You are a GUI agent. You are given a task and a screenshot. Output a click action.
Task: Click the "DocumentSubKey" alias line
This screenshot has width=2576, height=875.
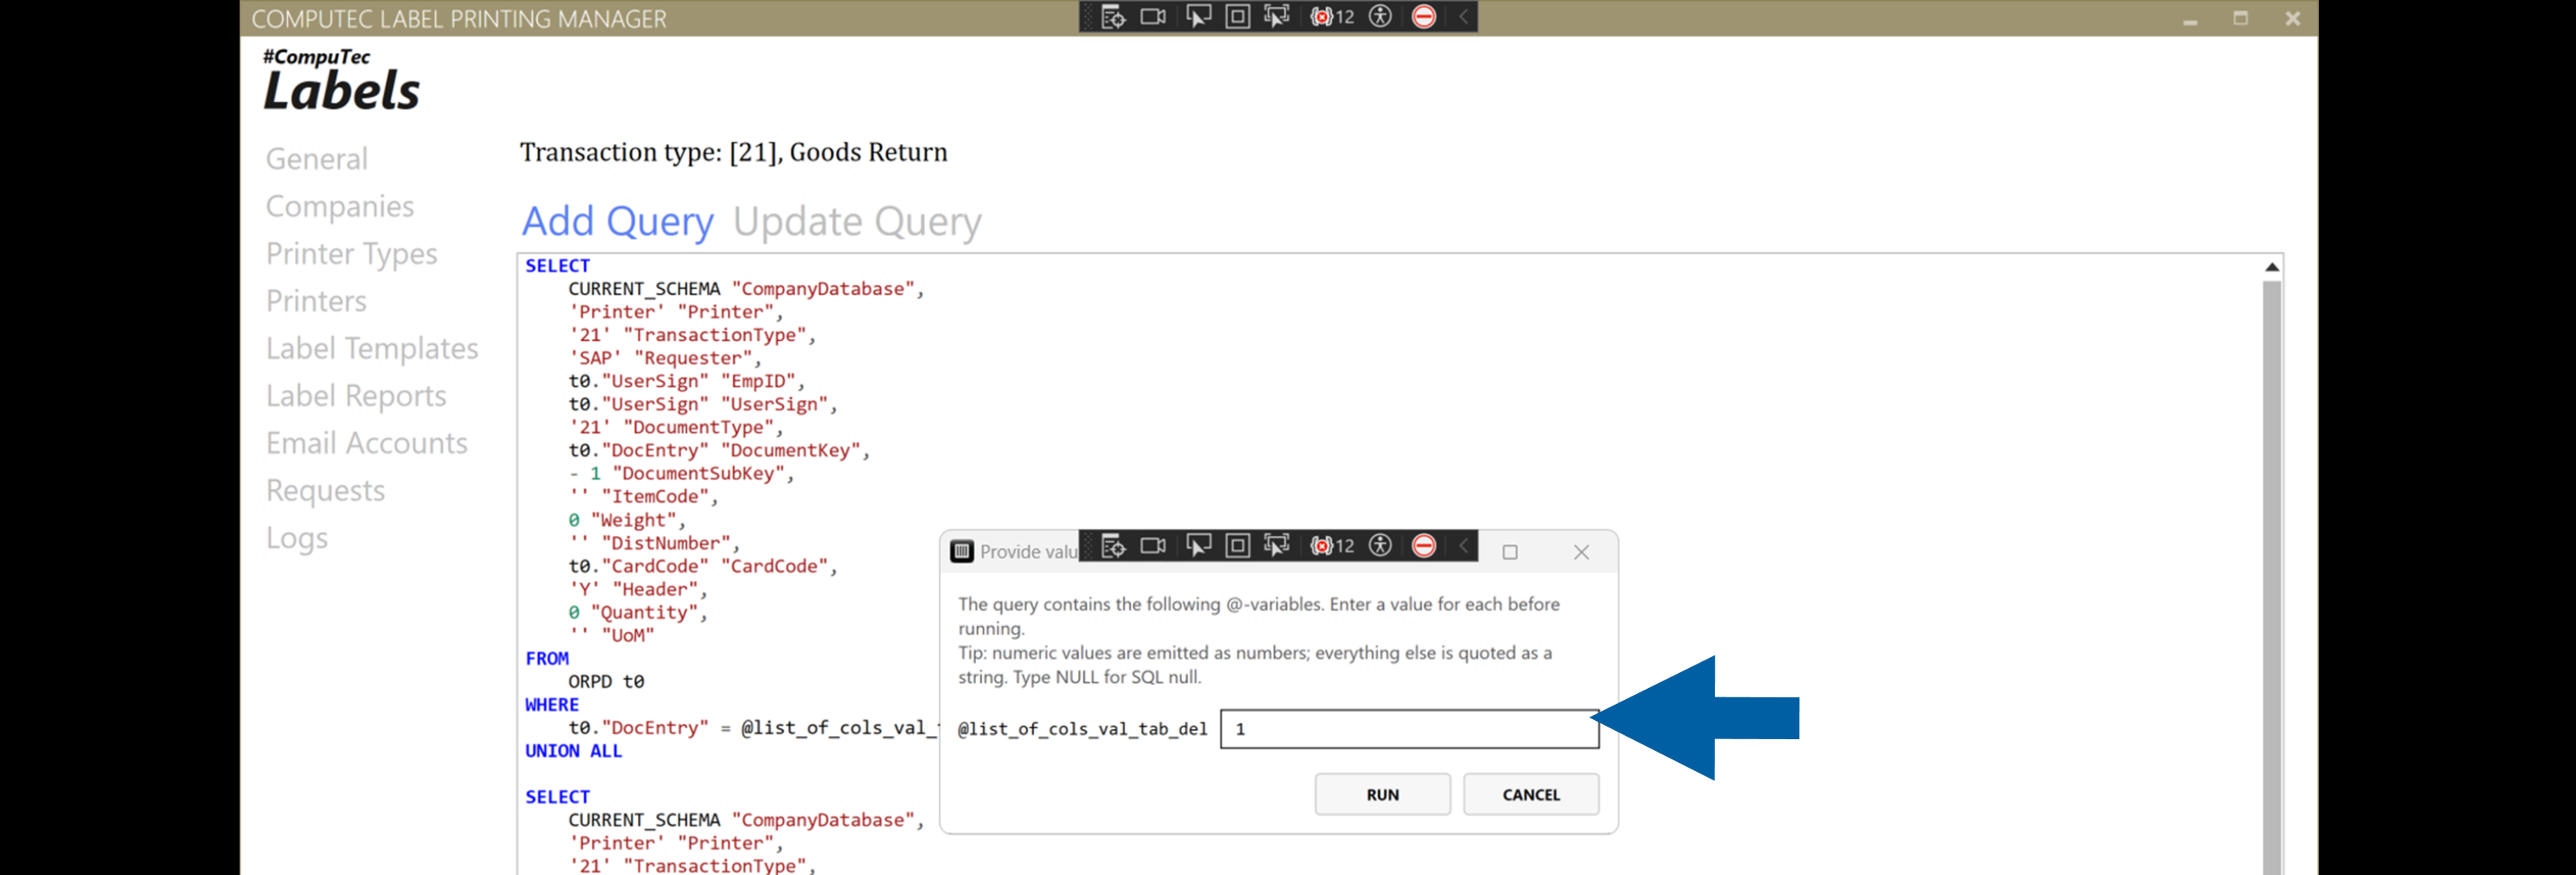pos(681,474)
